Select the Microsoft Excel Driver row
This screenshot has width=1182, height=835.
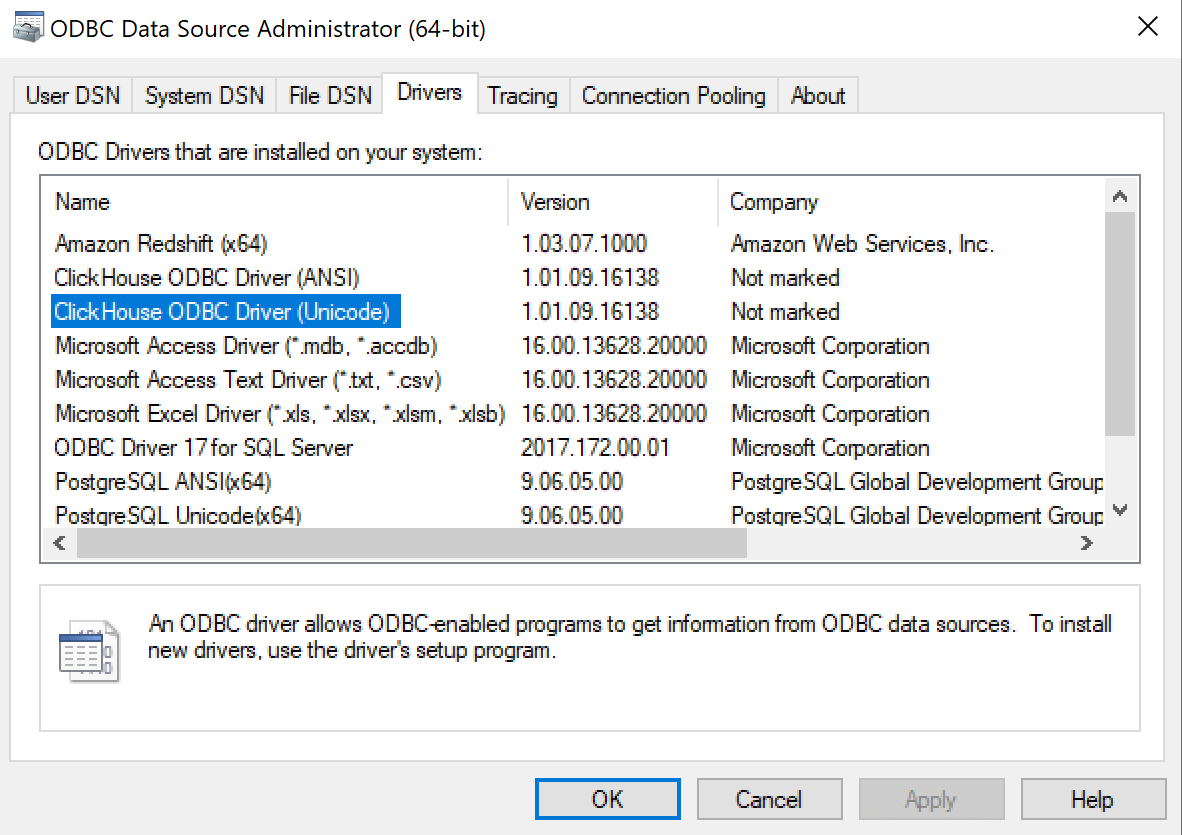pyautogui.click(x=280, y=414)
